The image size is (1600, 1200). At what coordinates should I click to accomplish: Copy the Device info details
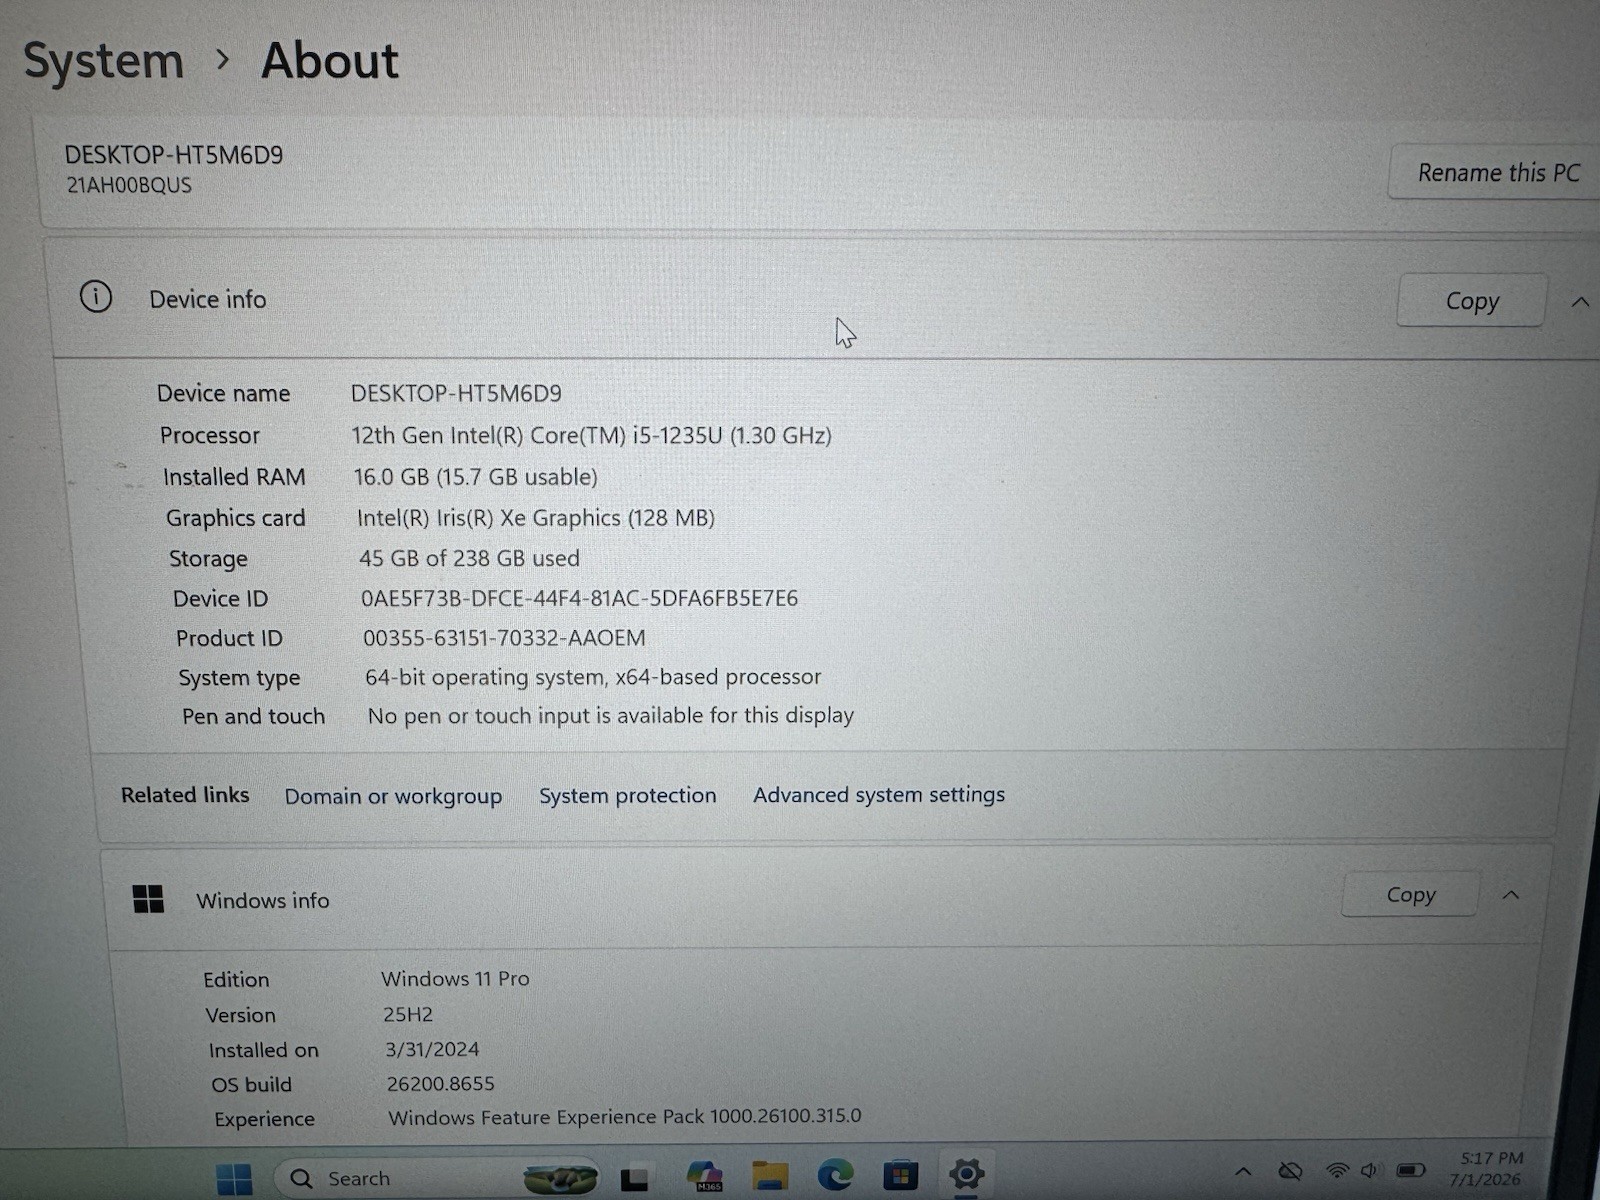[x=1471, y=301]
